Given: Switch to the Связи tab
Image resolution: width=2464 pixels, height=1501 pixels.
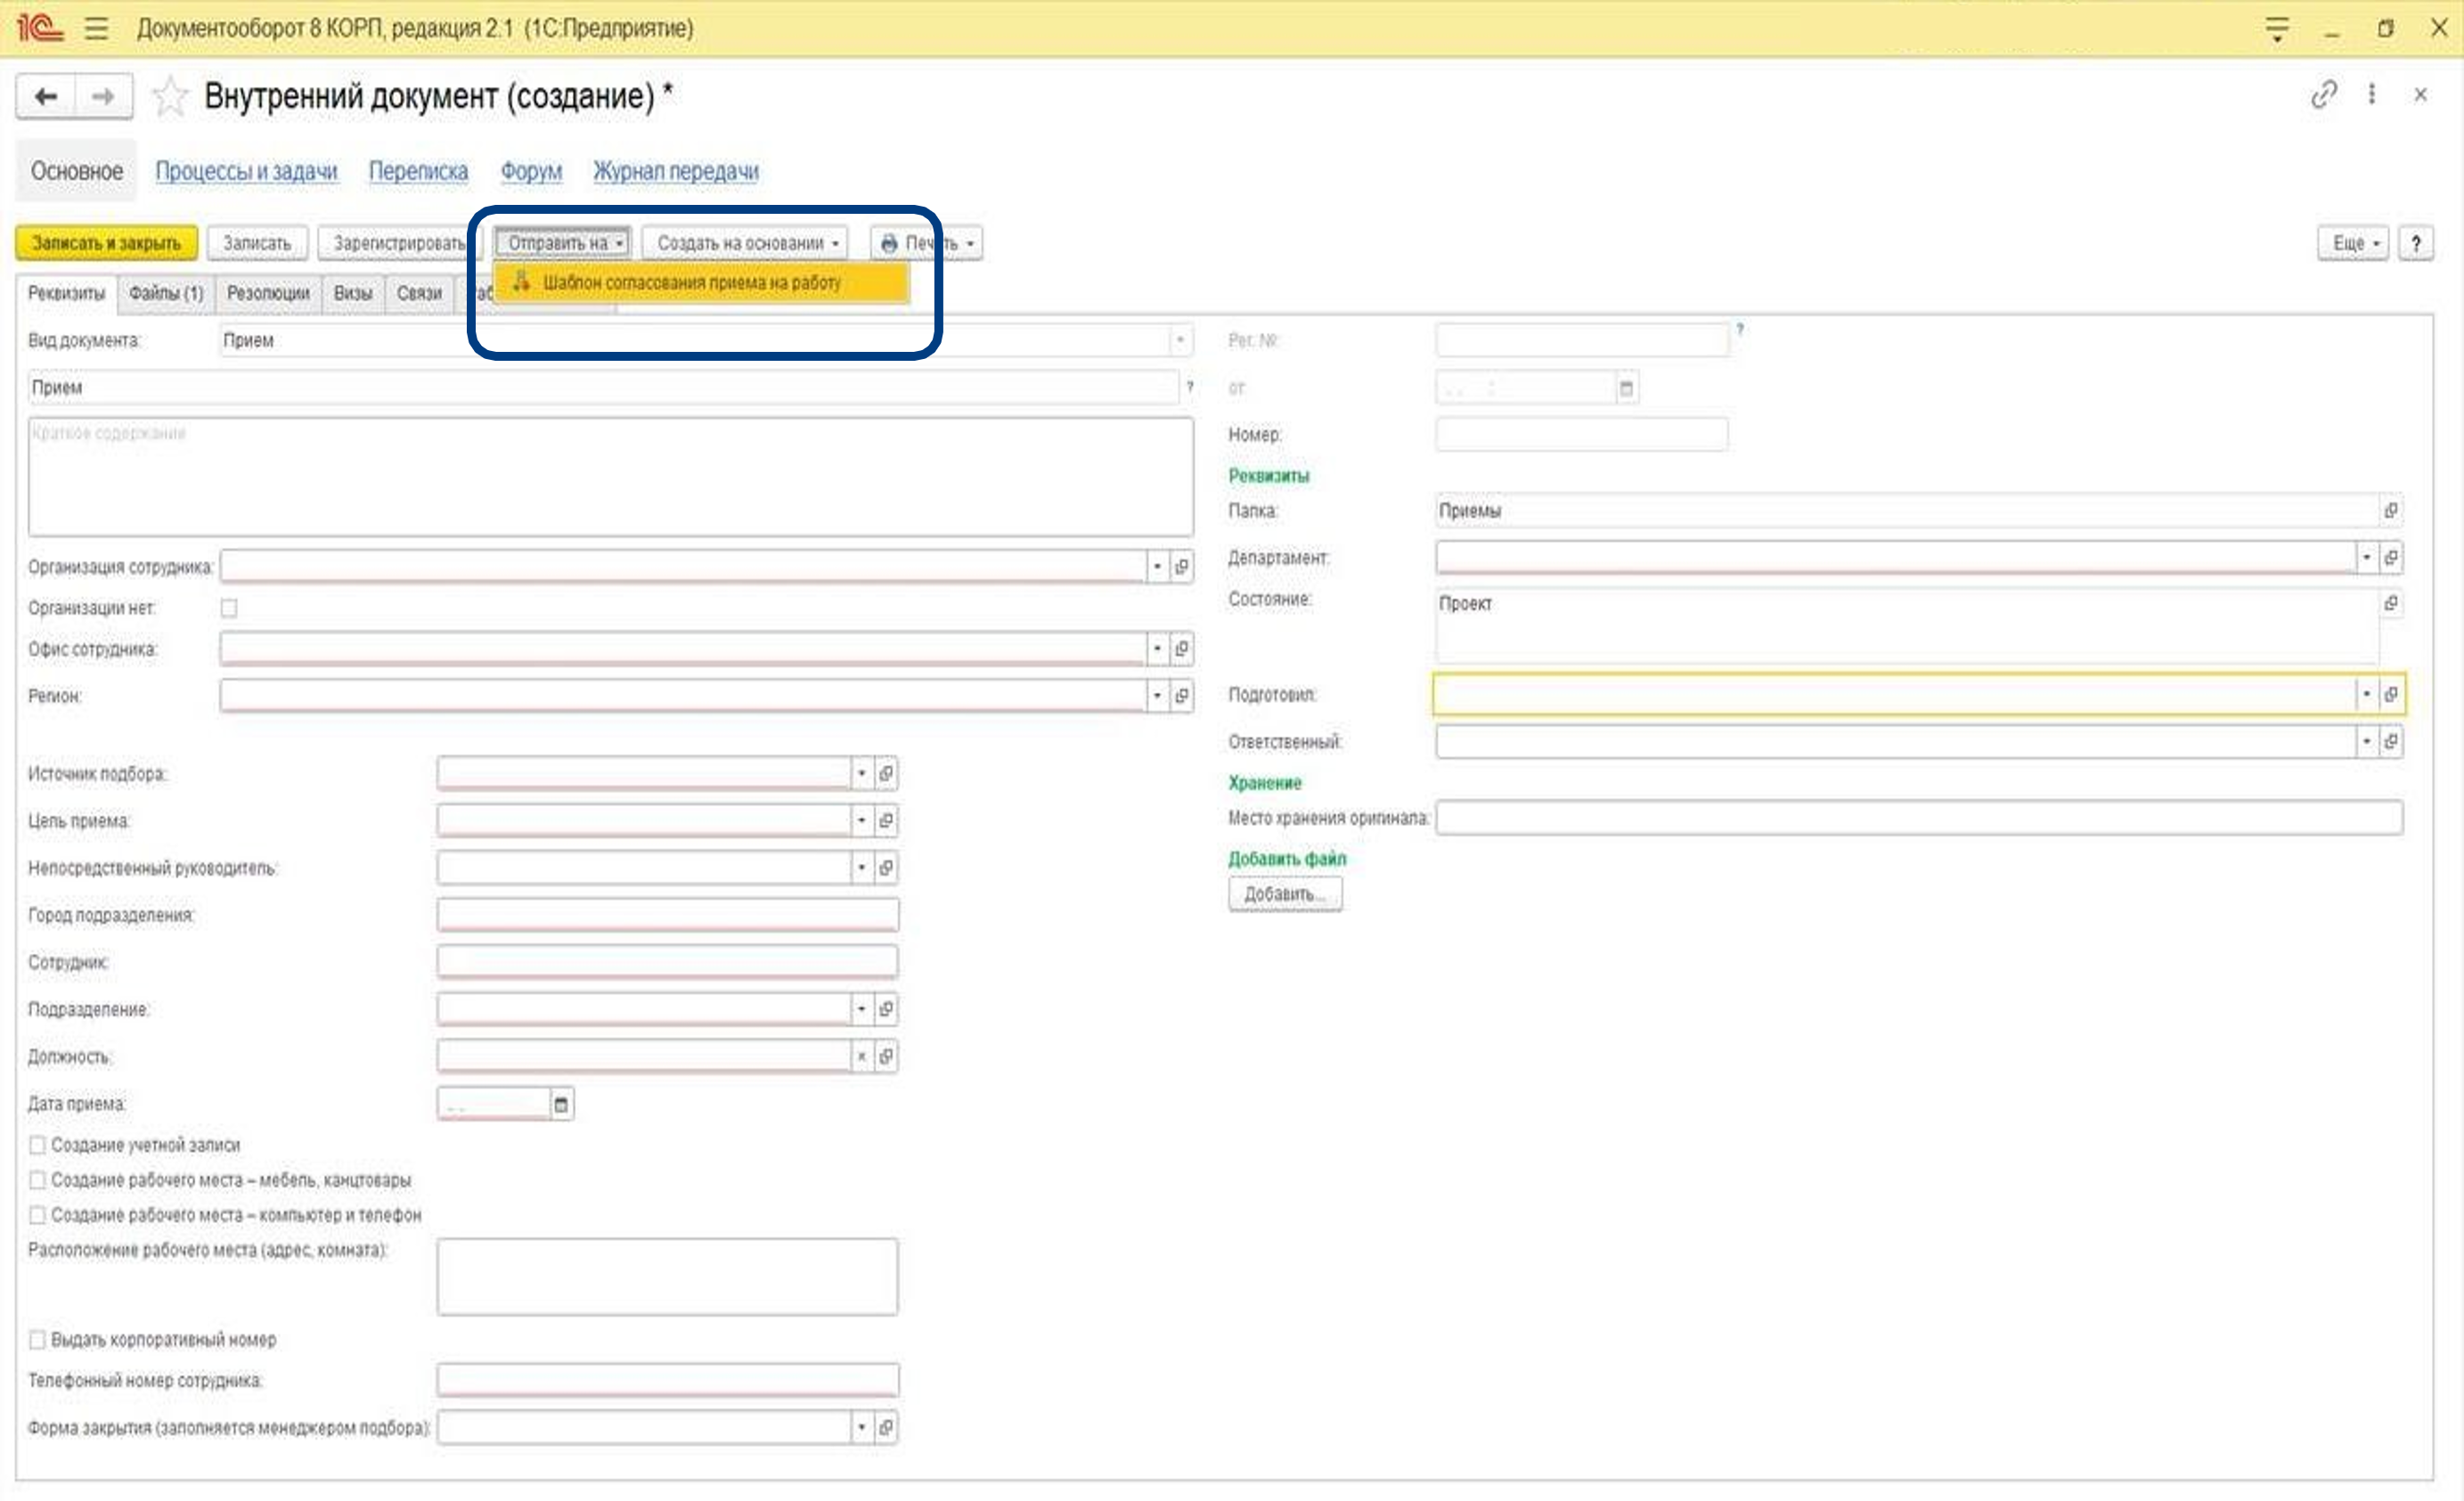Looking at the screenshot, I should pyautogui.click(x=419, y=293).
